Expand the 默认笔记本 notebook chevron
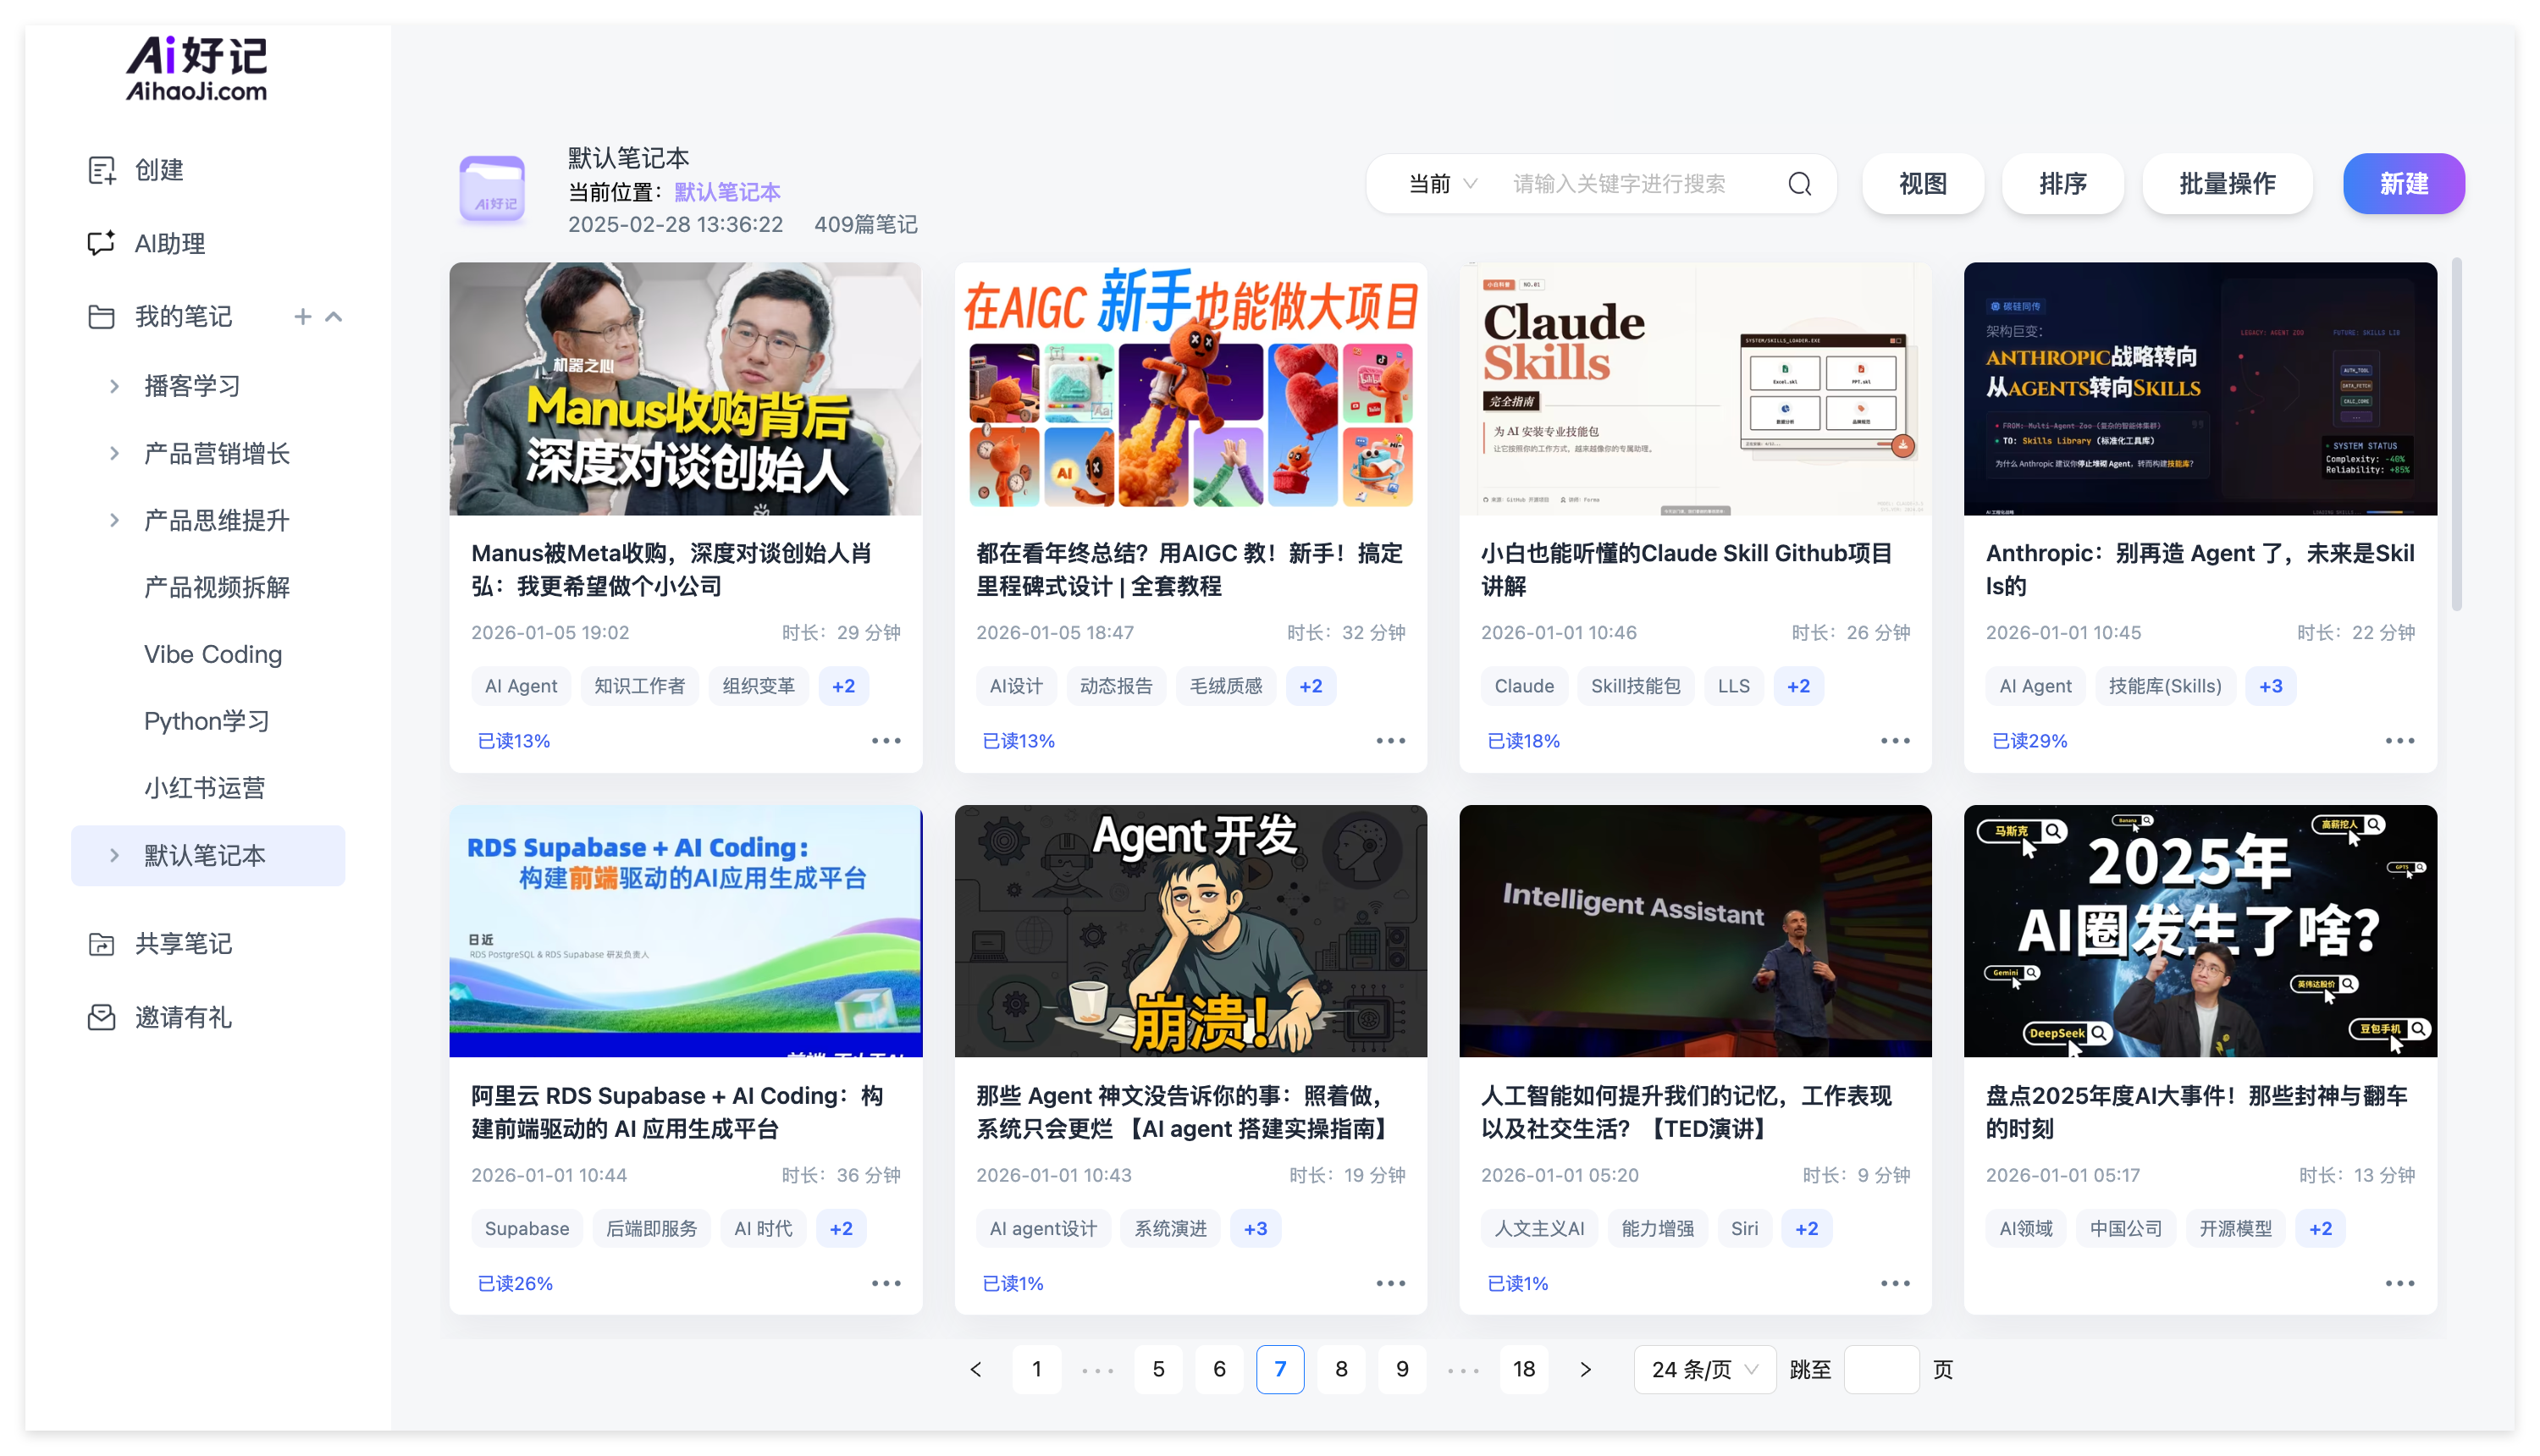 pyautogui.click(x=114, y=855)
